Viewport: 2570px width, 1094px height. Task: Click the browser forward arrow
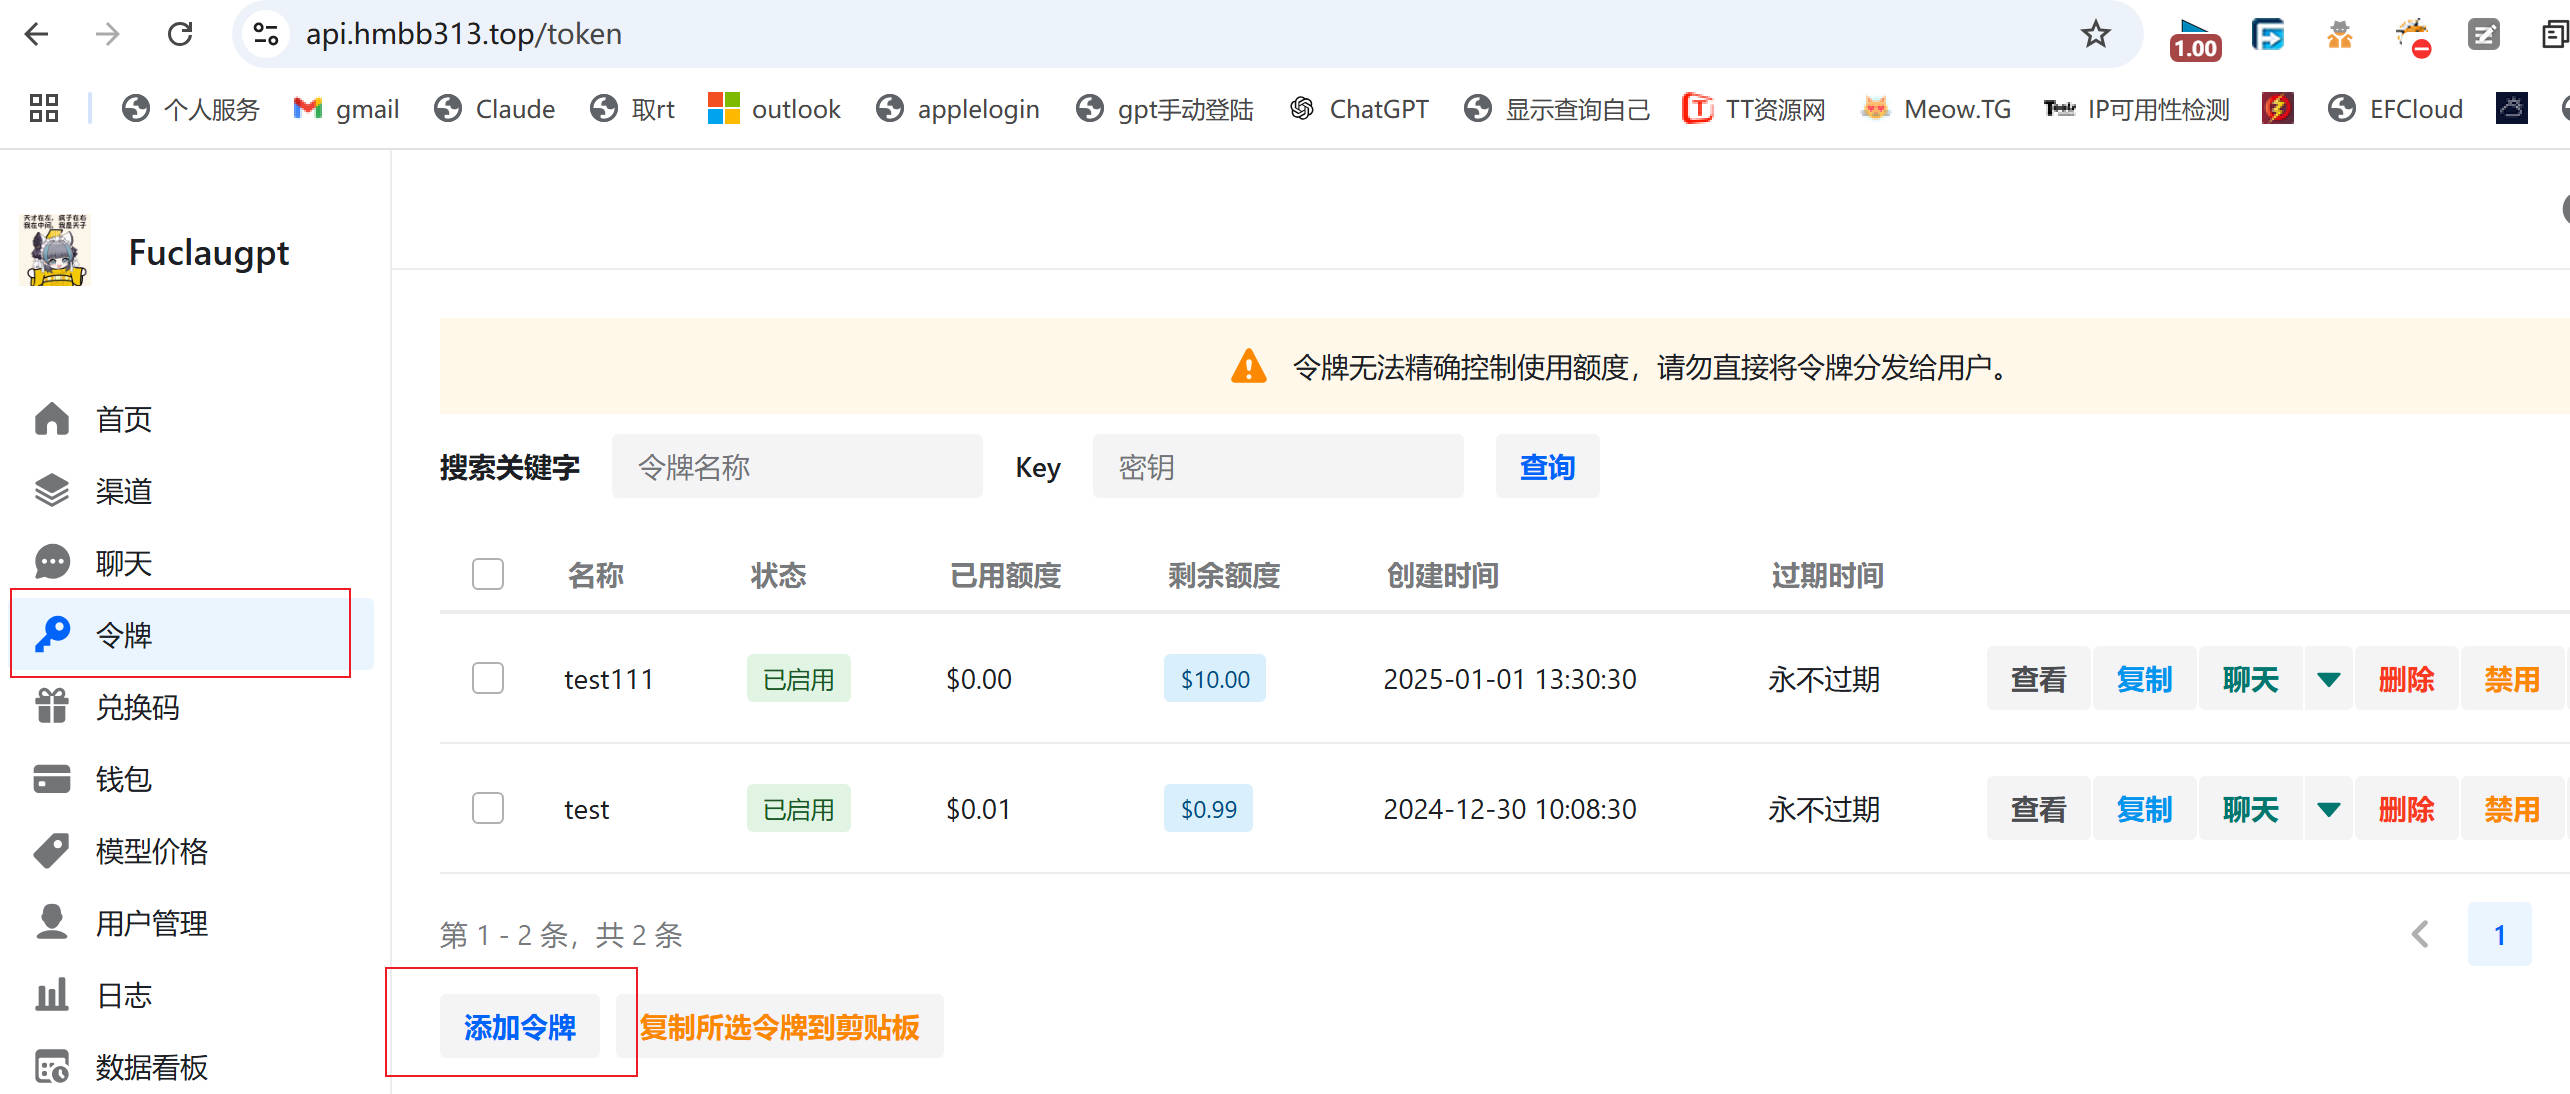107,34
